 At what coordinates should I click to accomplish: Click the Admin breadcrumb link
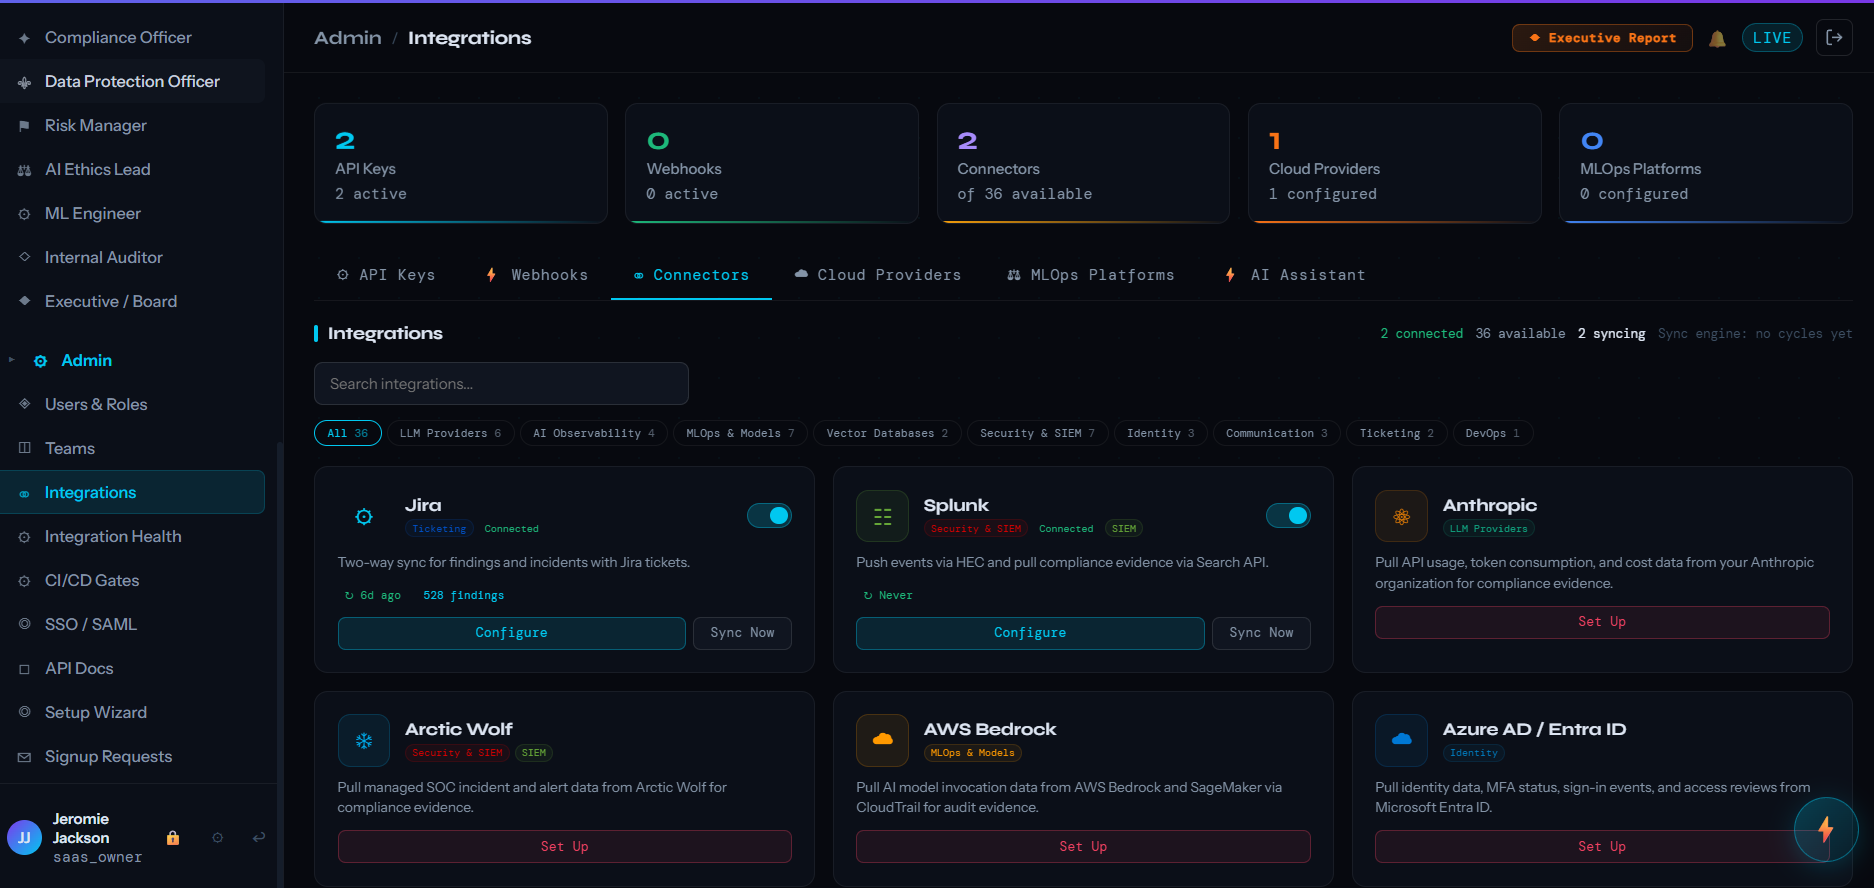pos(348,38)
